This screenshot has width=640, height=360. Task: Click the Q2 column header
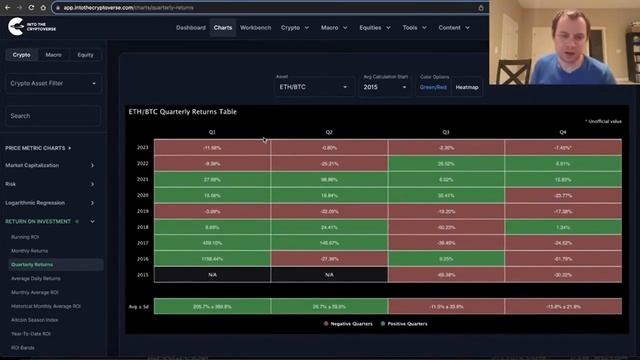[329, 132]
